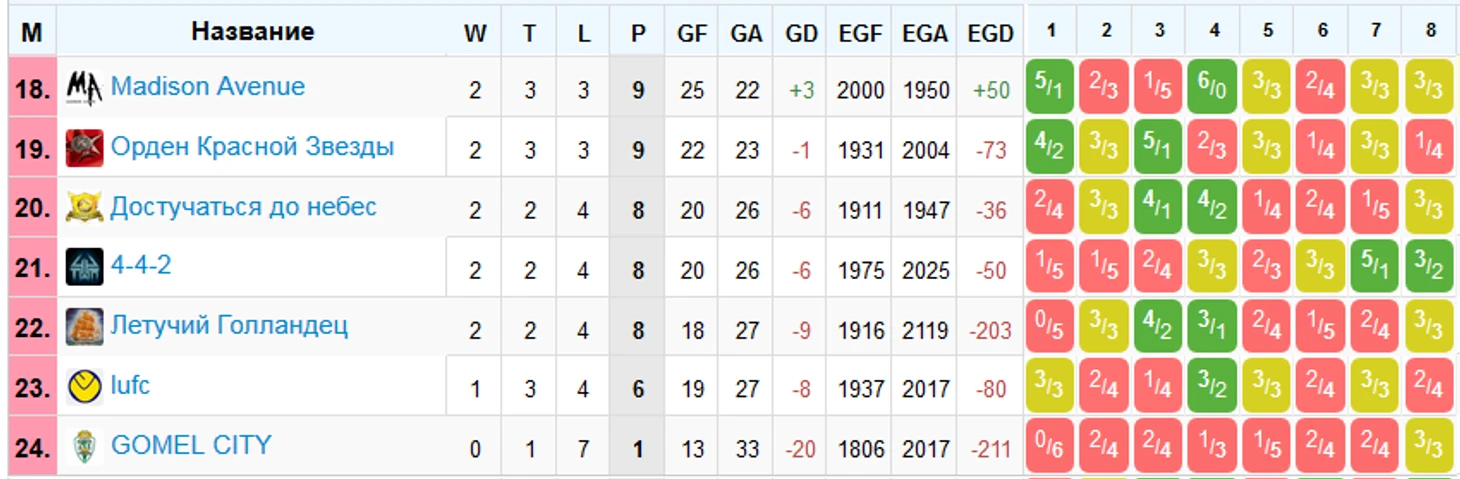Open the Madison Avenue team link
This screenshot has width=1460, height=479.
click(207, 86)
